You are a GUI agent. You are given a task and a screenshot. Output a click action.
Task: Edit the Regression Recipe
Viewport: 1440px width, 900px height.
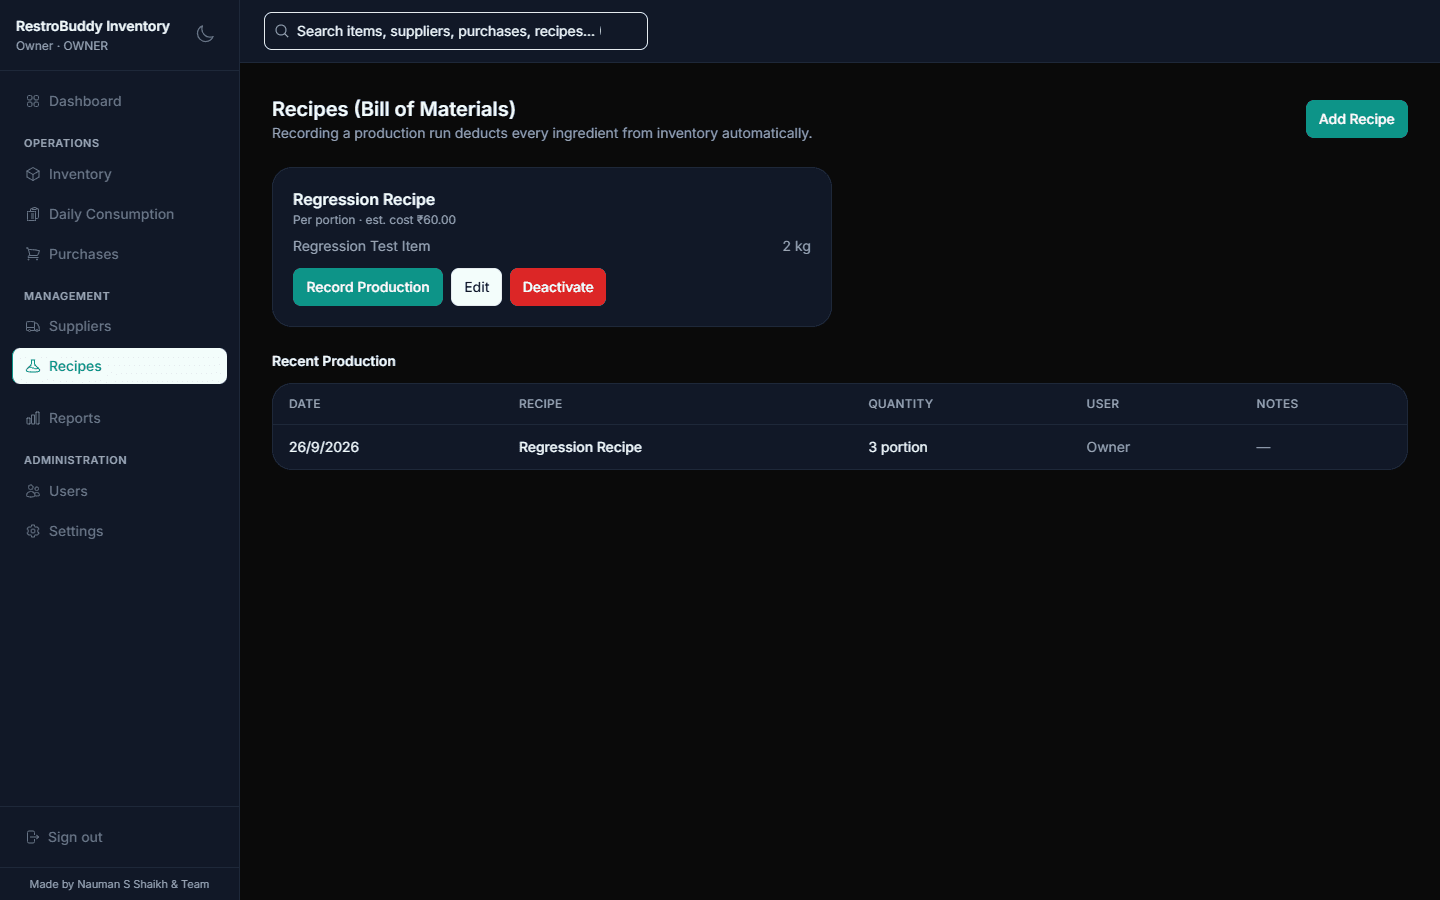477,287
